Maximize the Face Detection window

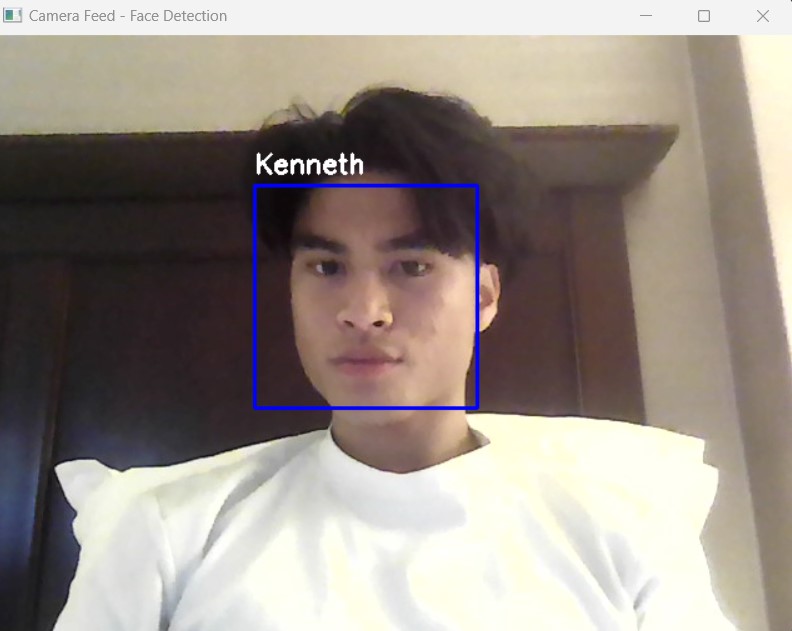[x=704, y=16]
